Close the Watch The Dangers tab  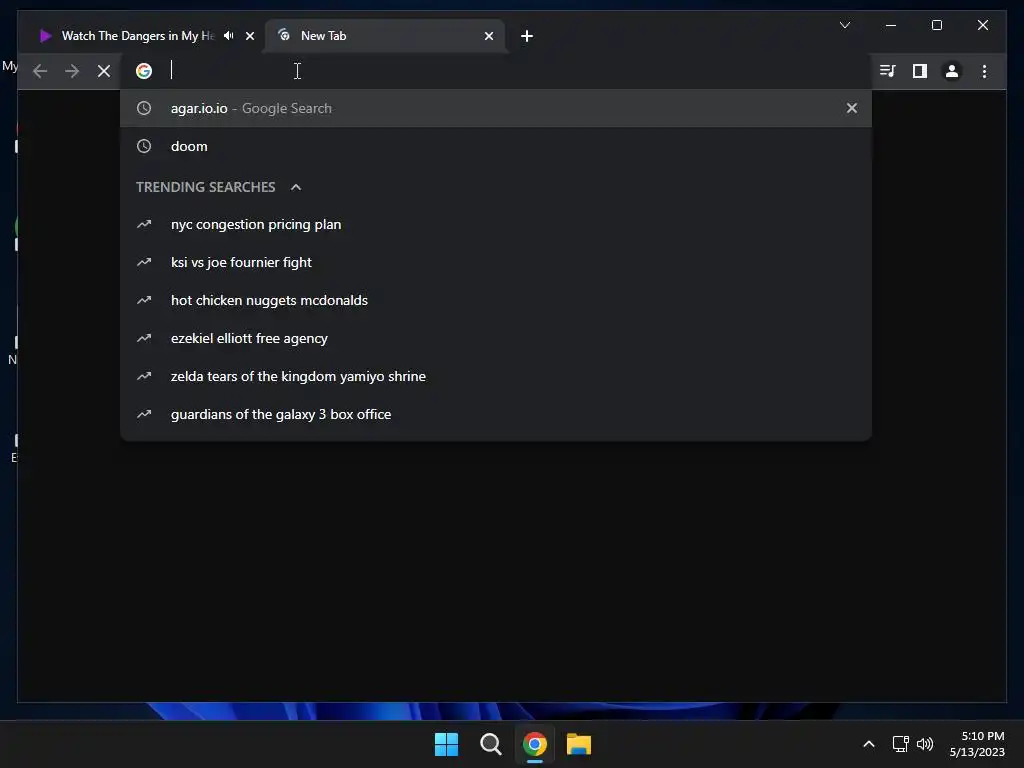pyautogui.click(x=249, y=36)
